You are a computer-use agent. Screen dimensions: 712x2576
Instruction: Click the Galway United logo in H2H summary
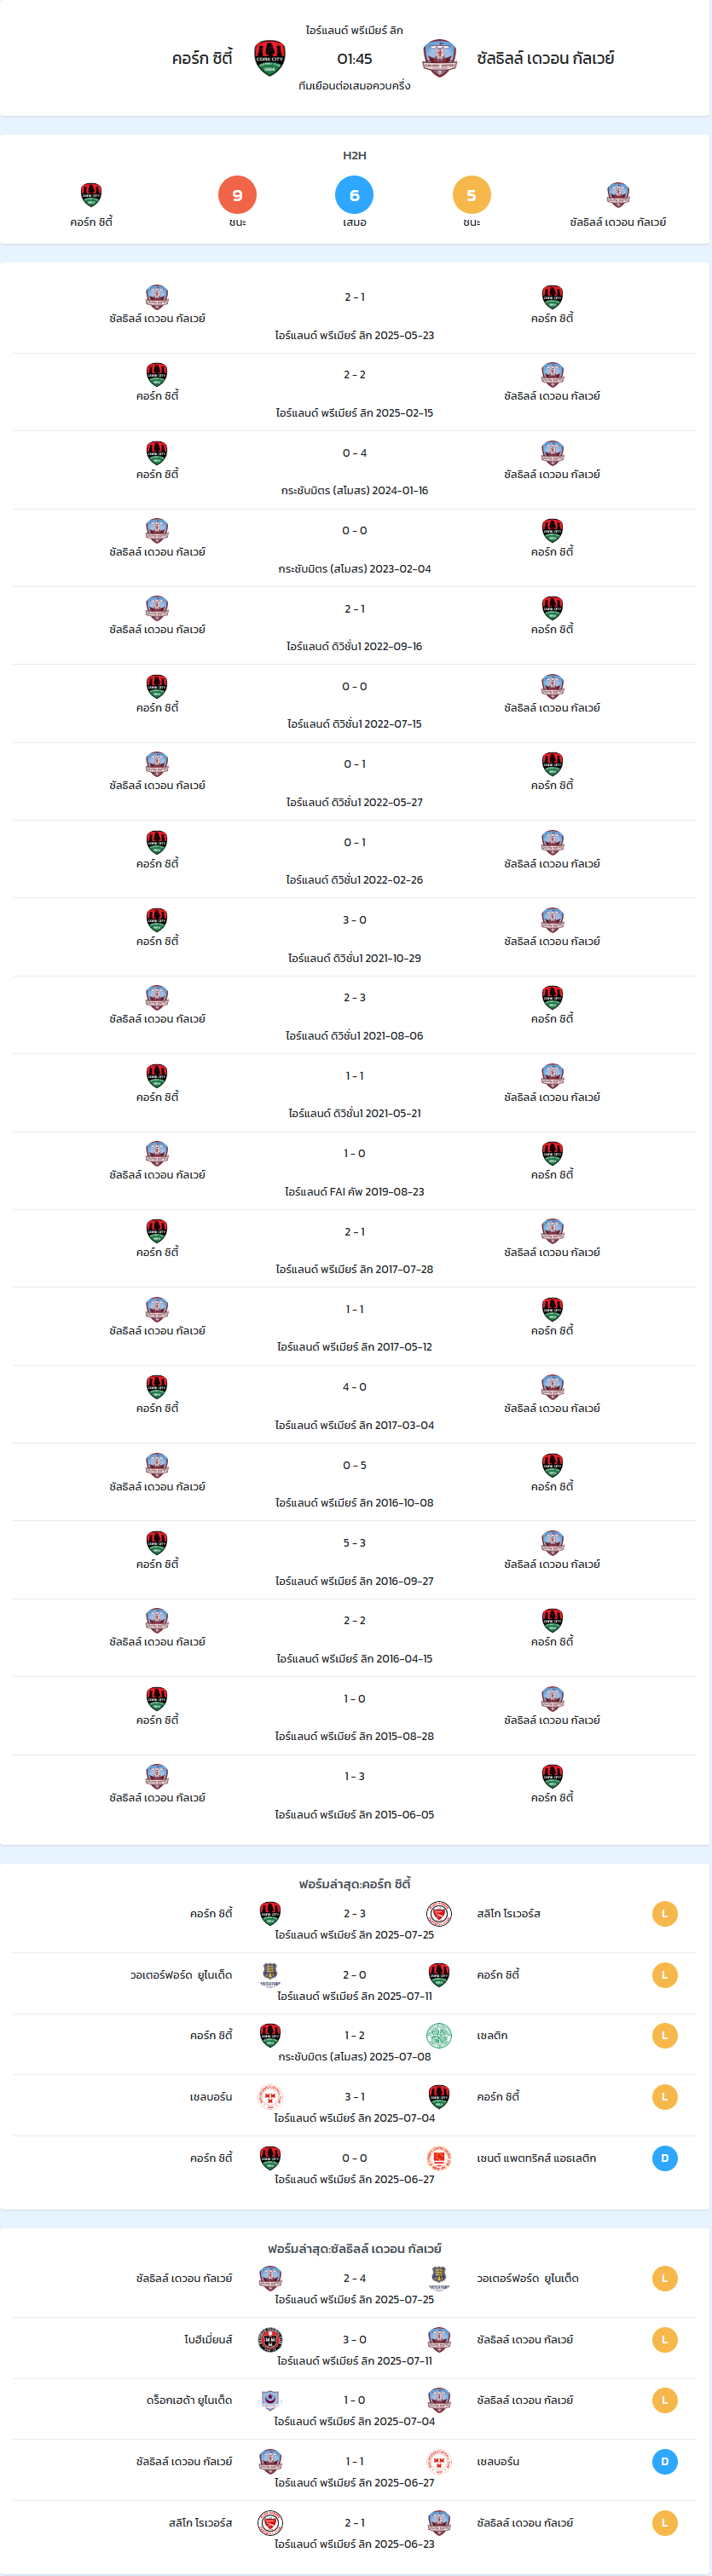point(618,194)
